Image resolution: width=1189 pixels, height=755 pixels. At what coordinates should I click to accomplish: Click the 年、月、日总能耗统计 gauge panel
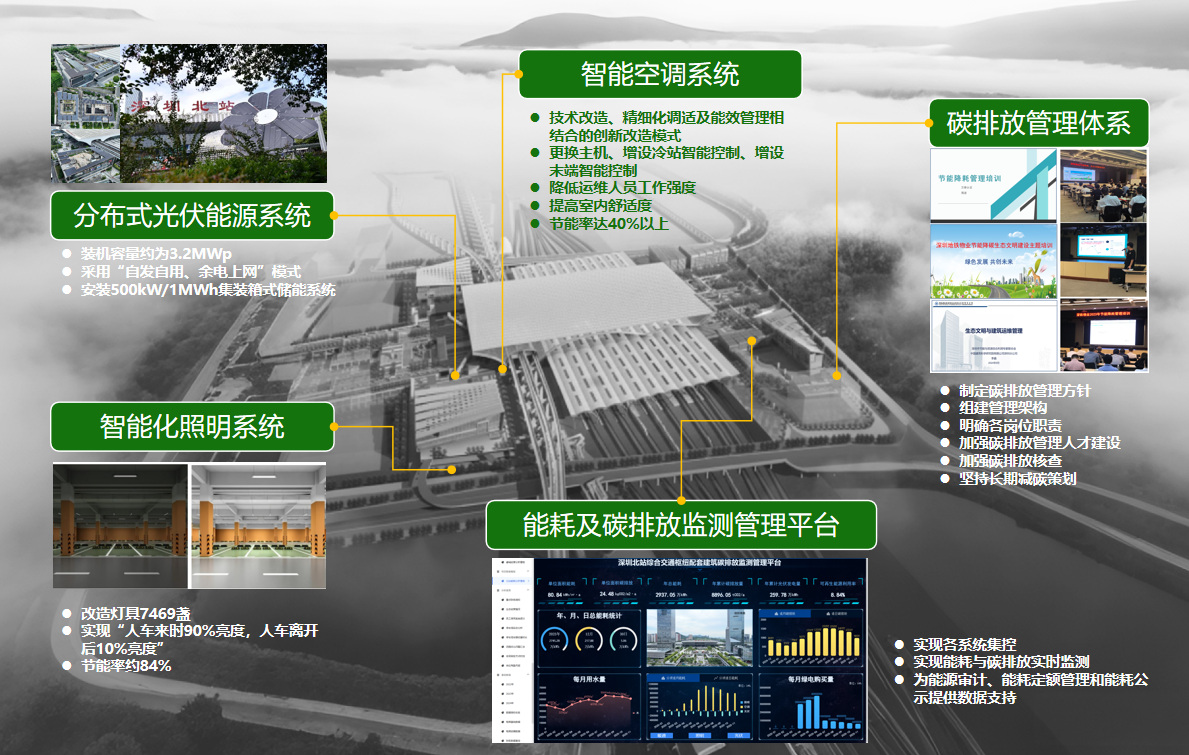pyautogui.click(x=589, y=639)
